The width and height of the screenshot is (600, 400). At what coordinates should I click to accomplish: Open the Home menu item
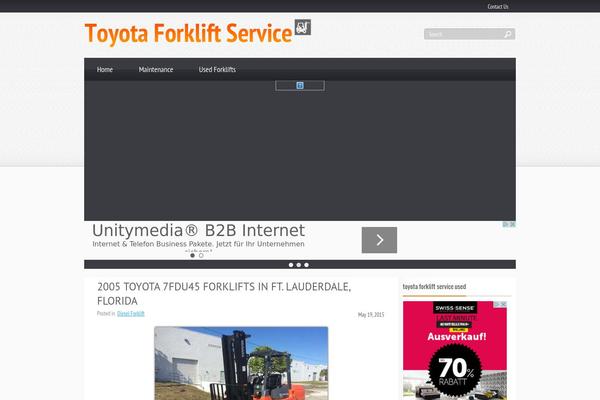(105, 69)
